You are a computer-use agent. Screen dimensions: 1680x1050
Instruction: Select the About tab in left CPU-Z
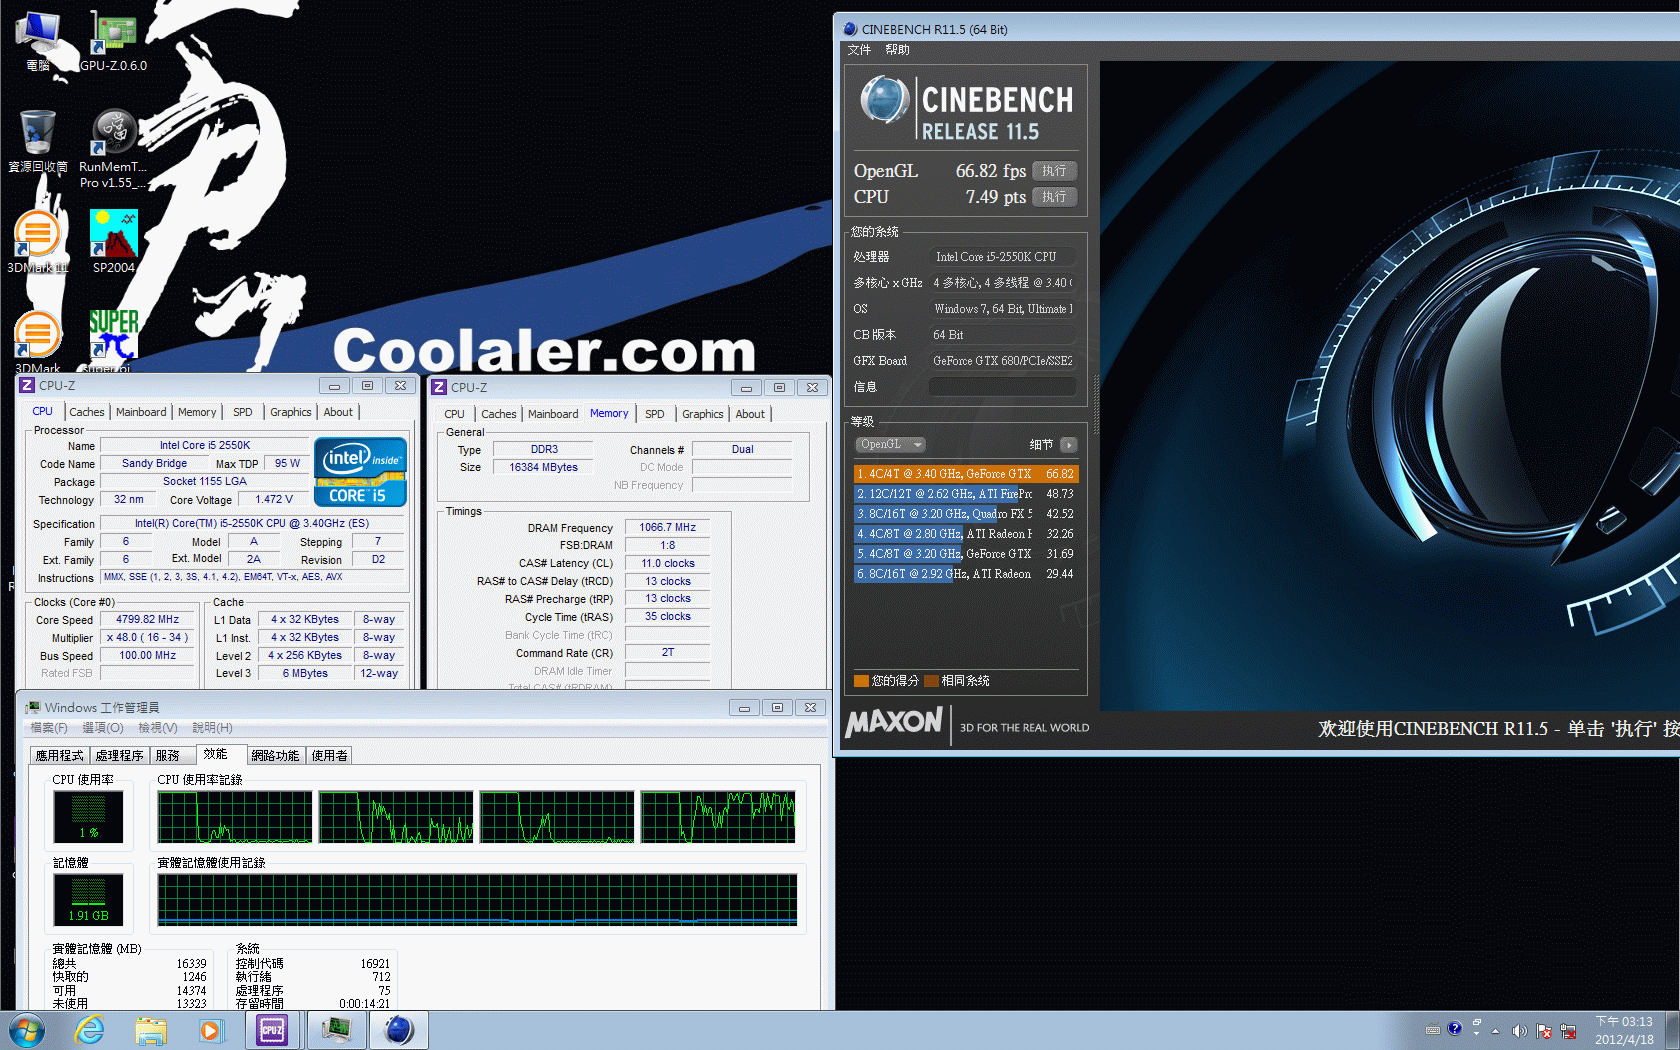tap(338, 412)
